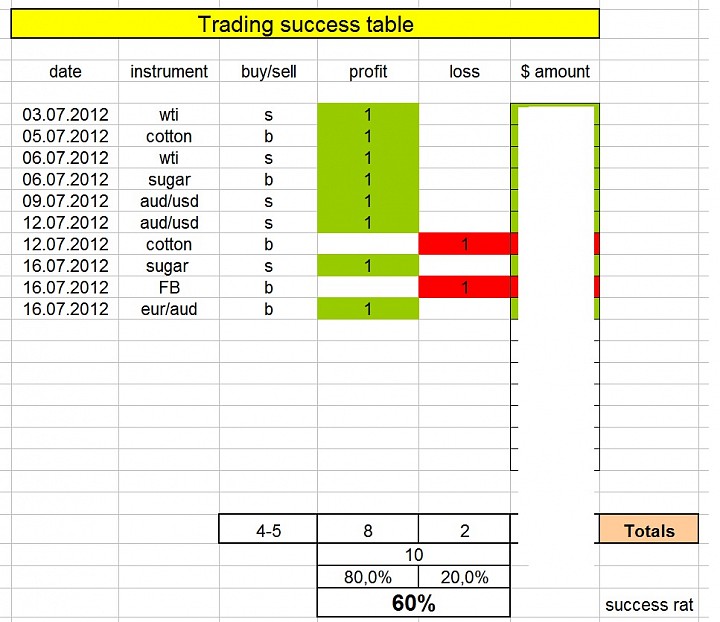The image size is (720, 622).
Task: Select the total trades cell showing 10
Action: click(413, 555)
